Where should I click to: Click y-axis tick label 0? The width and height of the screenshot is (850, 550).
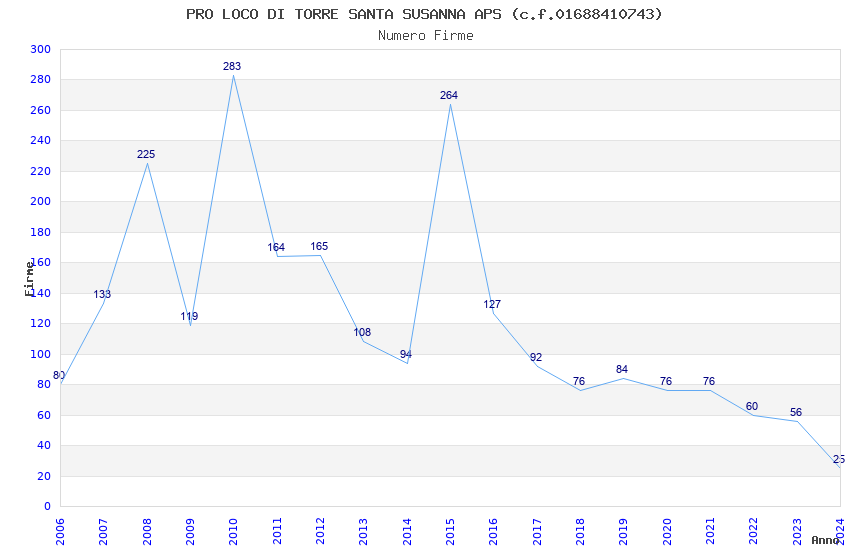pos(48,506)
